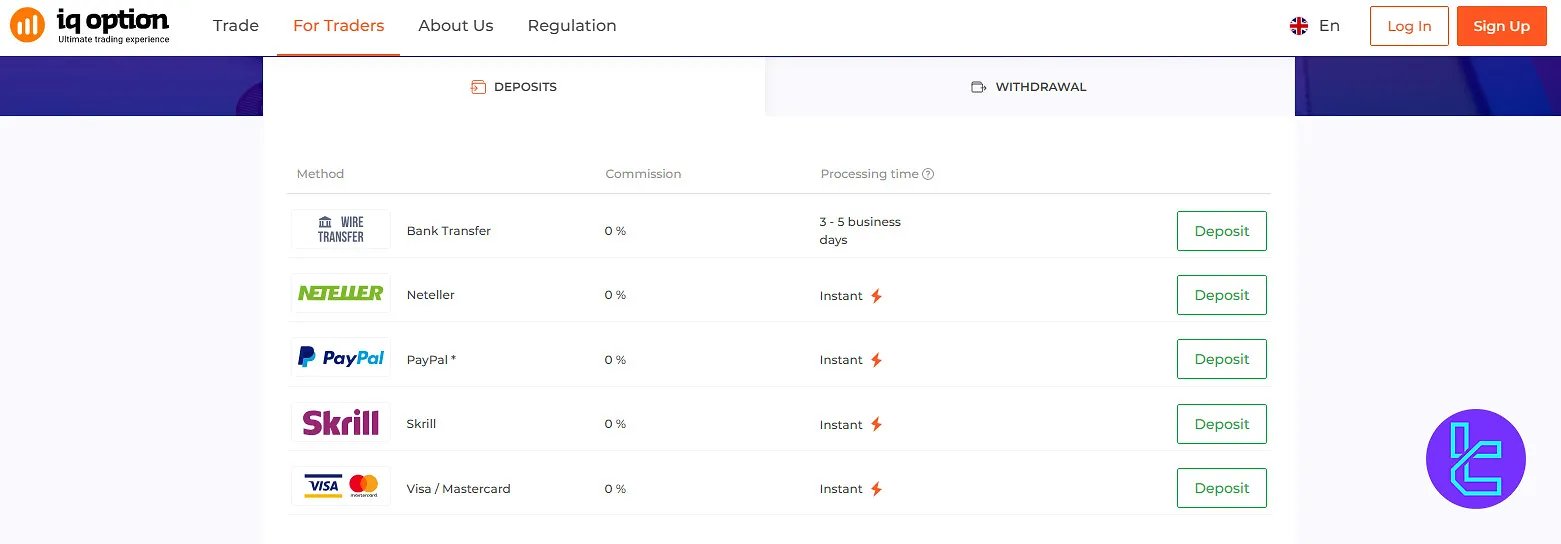Click Deposit for Skrill
1561x544 pixels.
[1221, 424]
